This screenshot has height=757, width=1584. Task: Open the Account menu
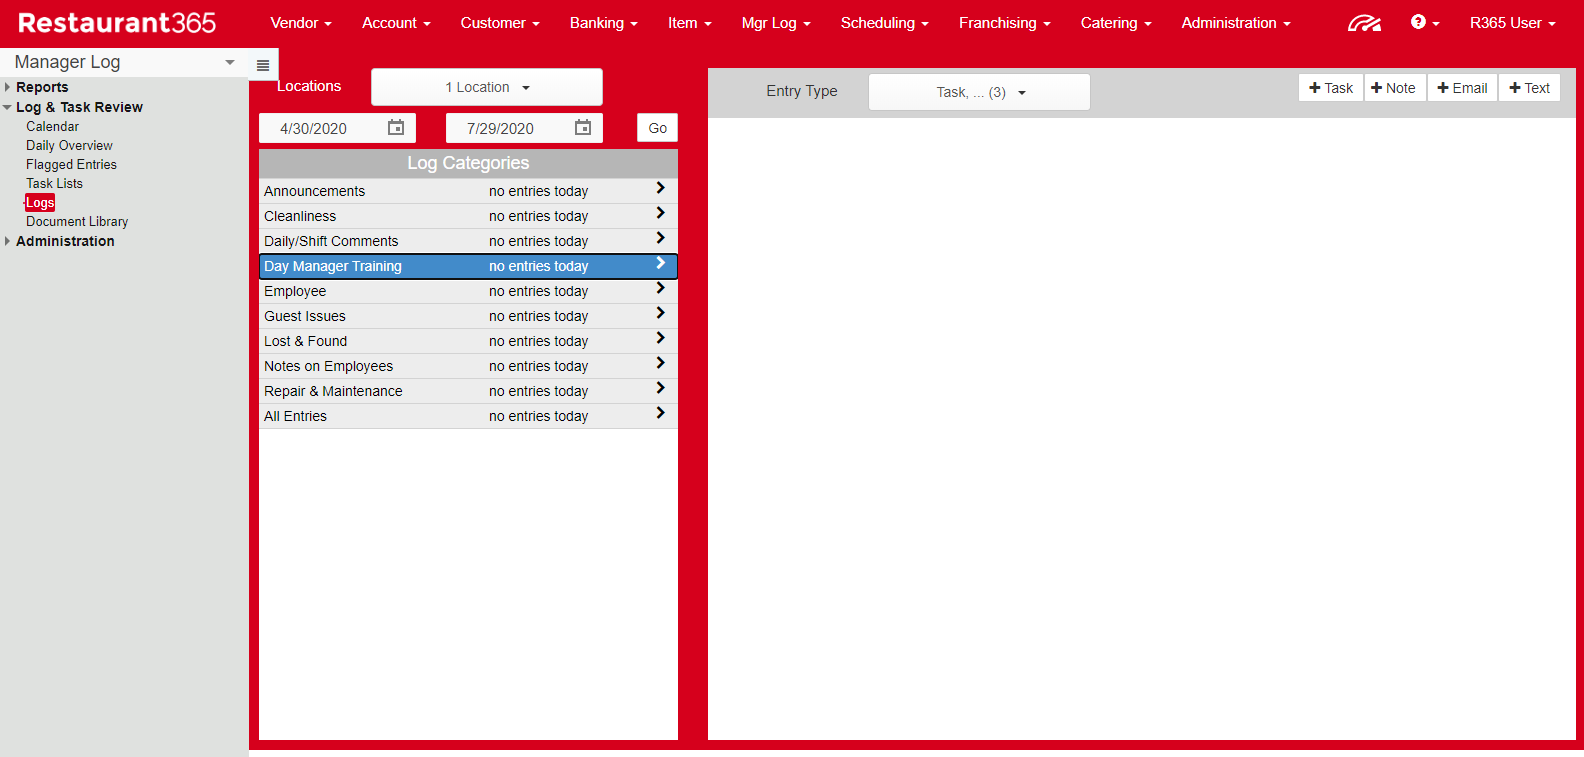tap(396, 23)
